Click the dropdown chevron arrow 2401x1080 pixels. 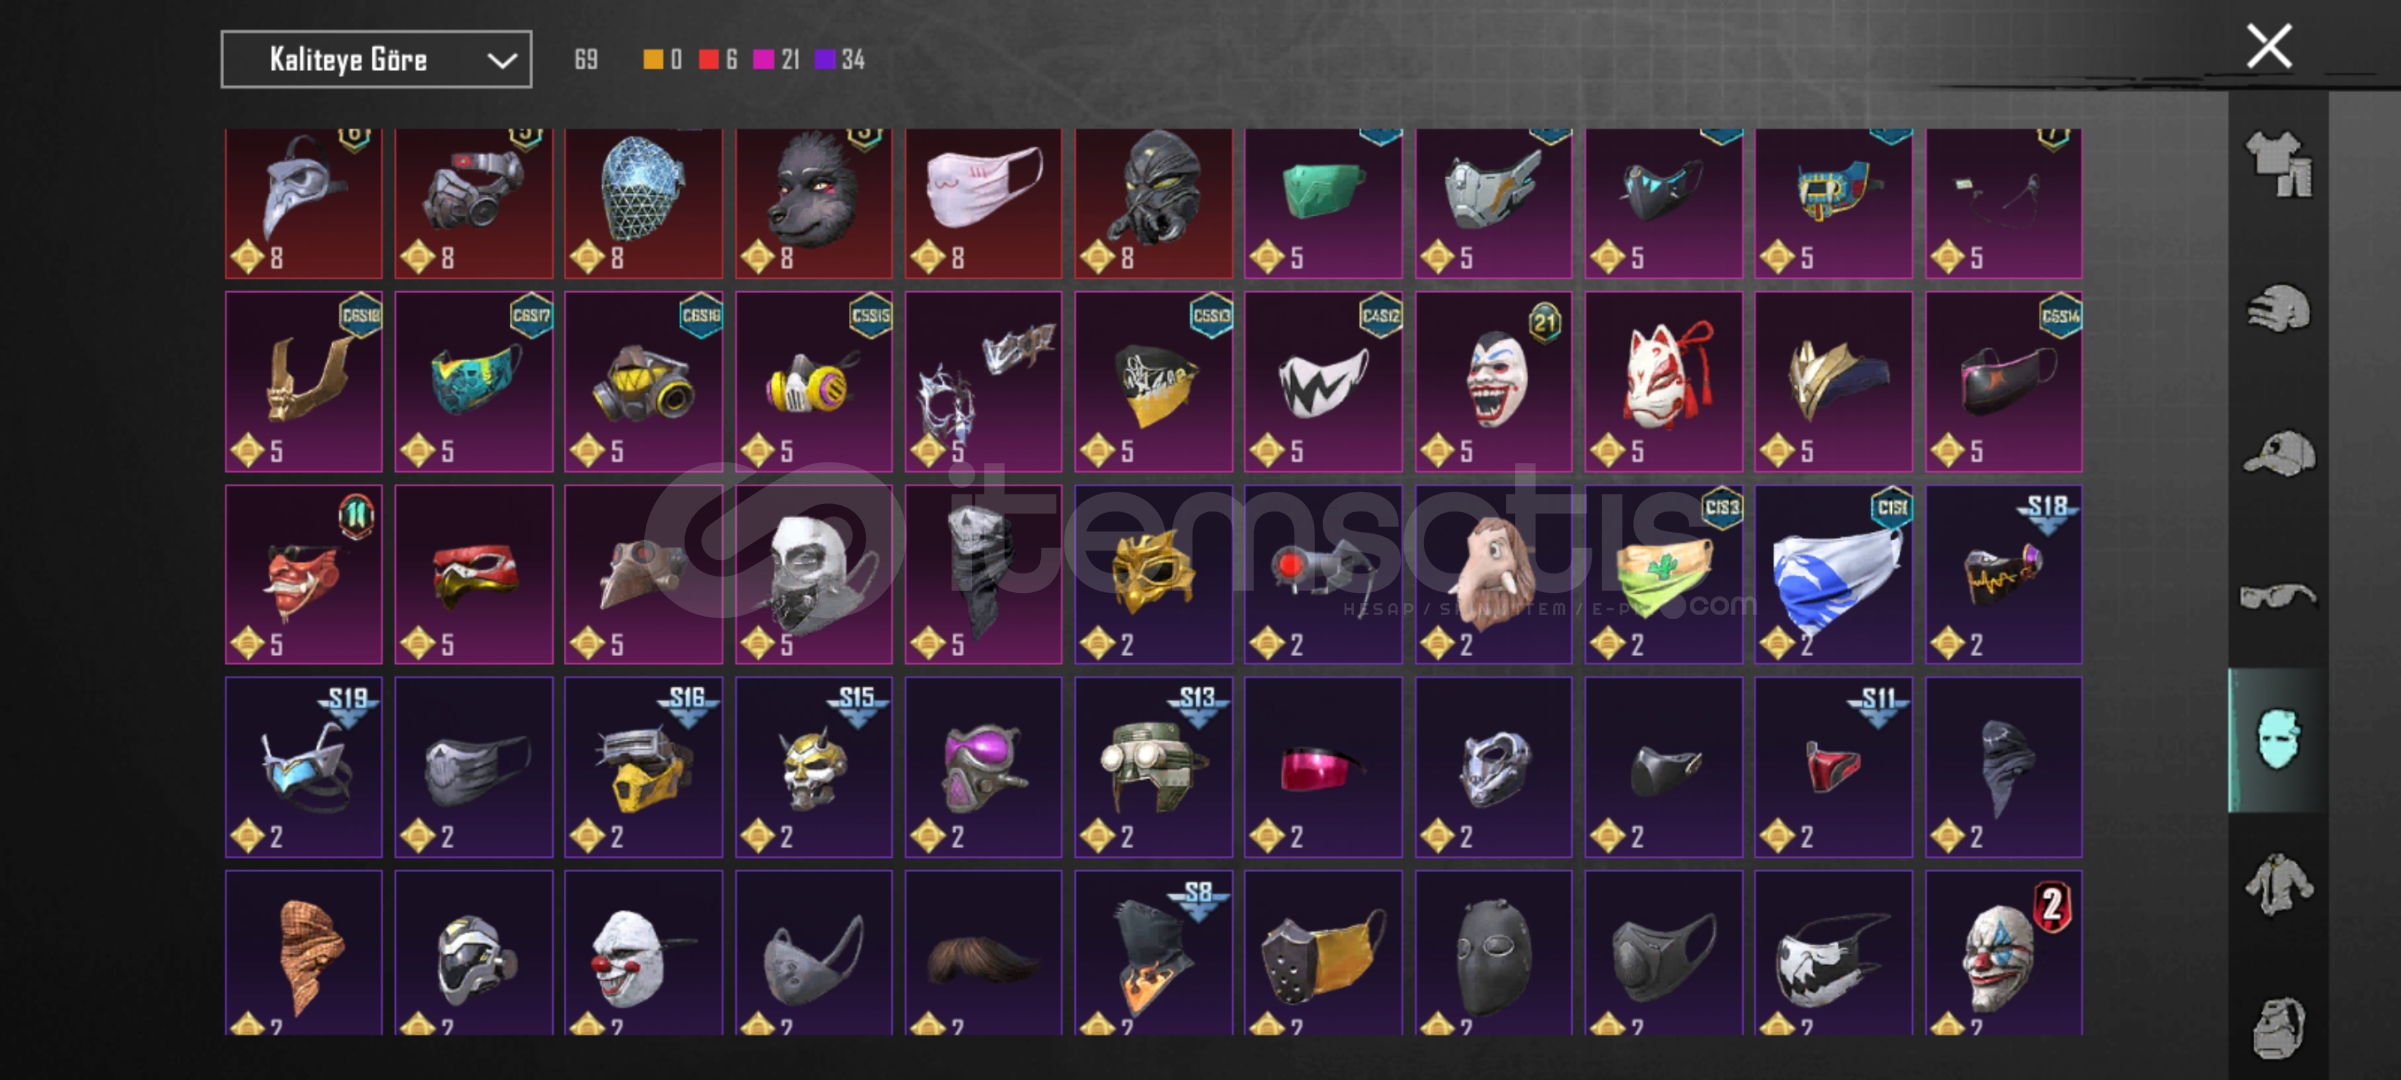coord(501,61)
